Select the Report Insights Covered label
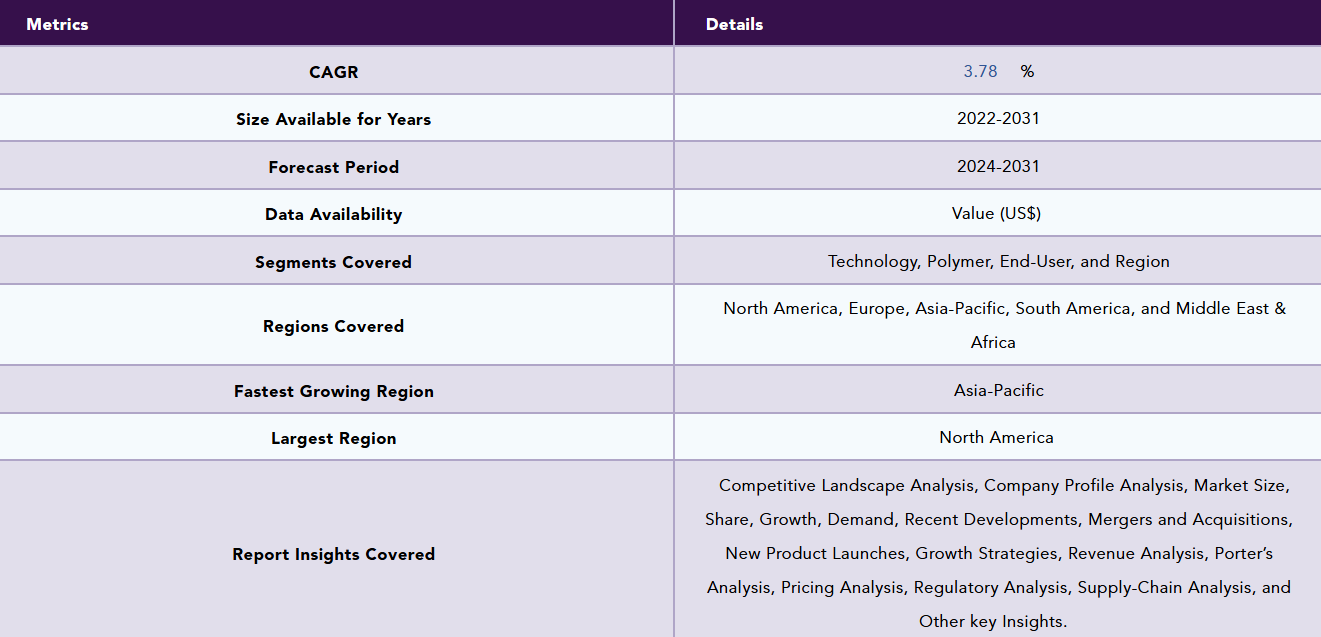The image size is (1321, 637). [334, 554]
